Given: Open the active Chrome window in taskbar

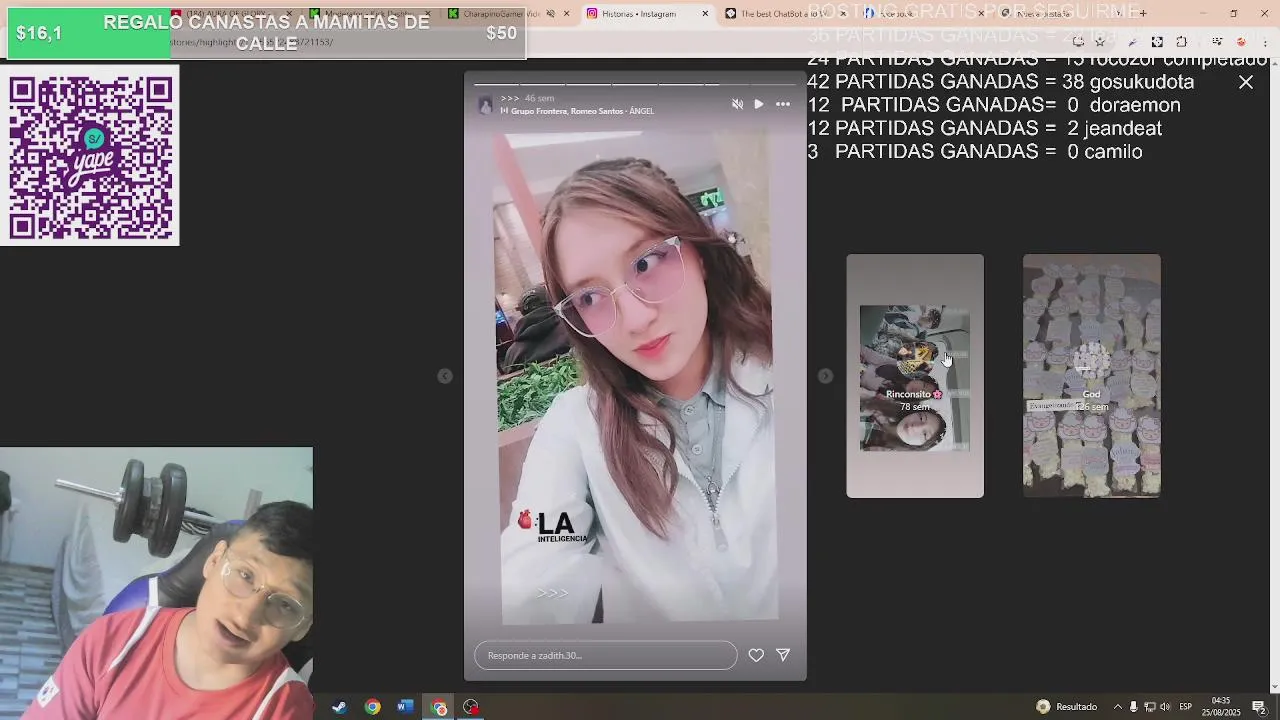Looking at the screenshot, I should (438, 707).
